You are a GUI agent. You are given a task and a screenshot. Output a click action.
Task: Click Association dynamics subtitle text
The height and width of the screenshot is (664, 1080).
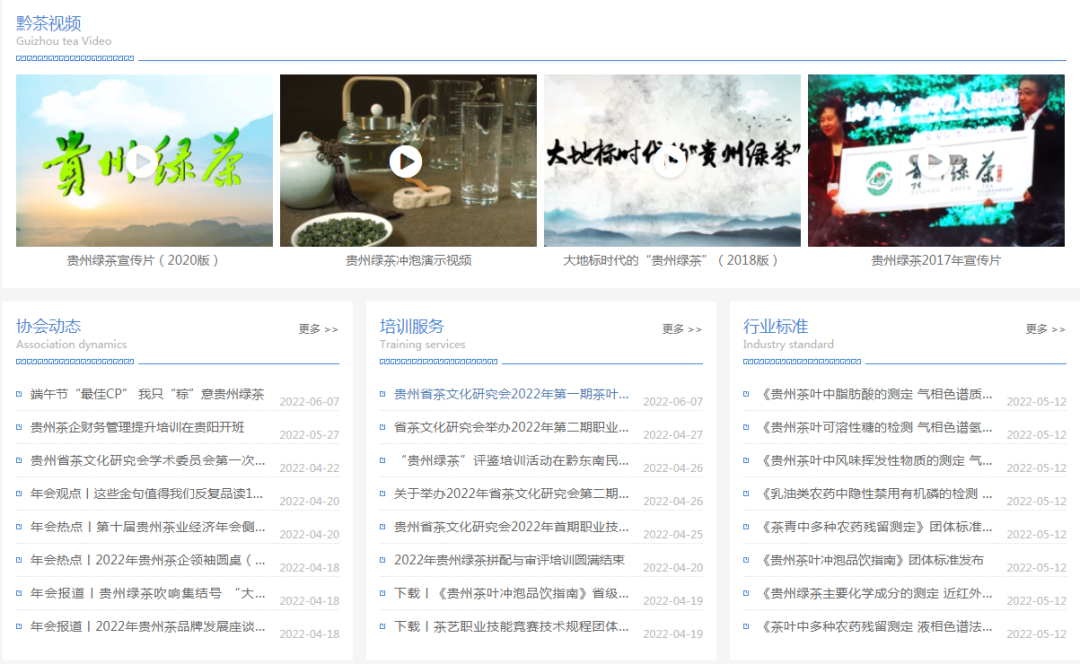[x=72, y=344]
